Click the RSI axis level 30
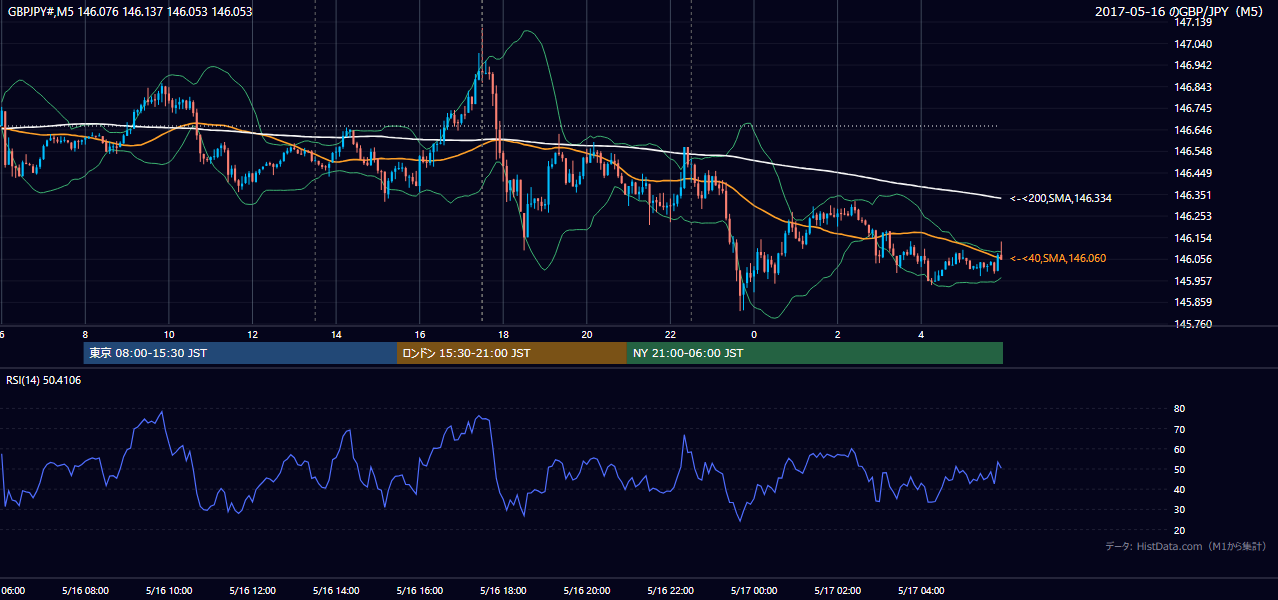Viewport: 1278px width, 600px height. 1180,510
